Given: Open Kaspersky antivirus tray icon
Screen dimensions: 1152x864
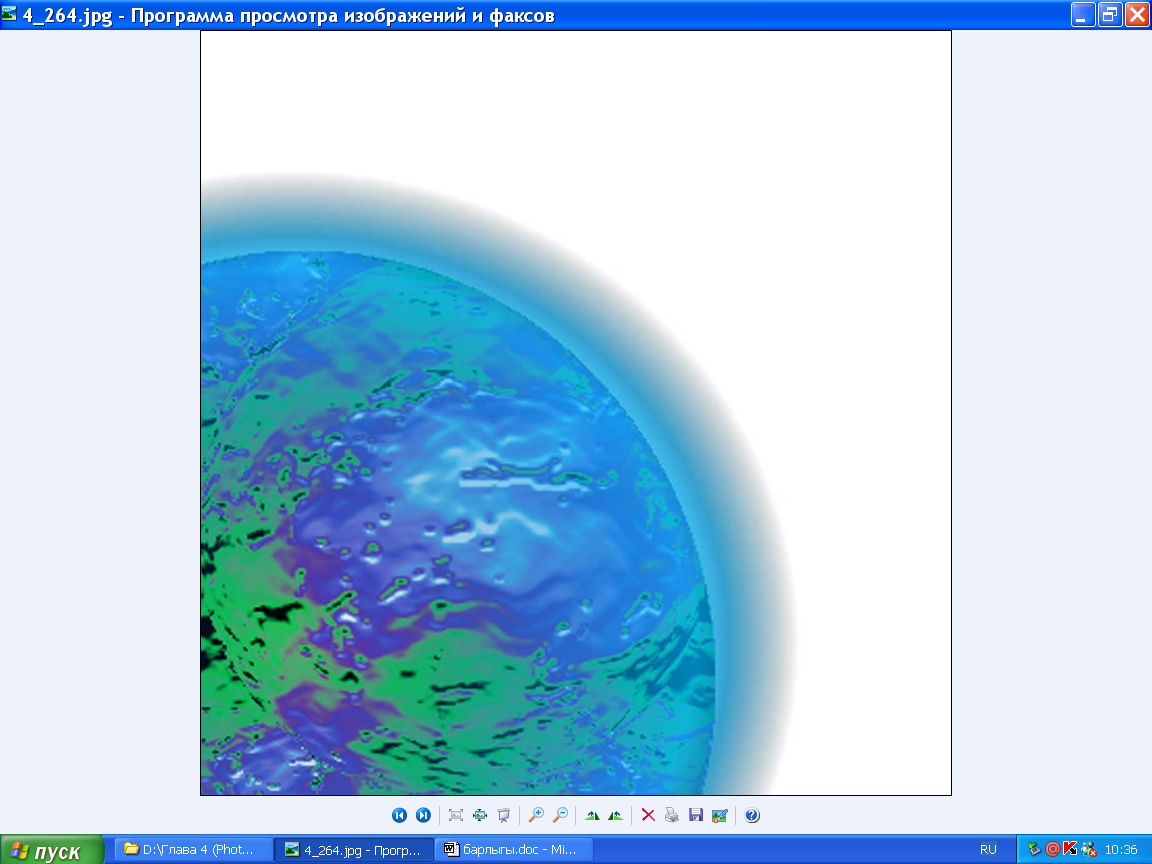Looking at the screenshot, I should (1070, 849).
